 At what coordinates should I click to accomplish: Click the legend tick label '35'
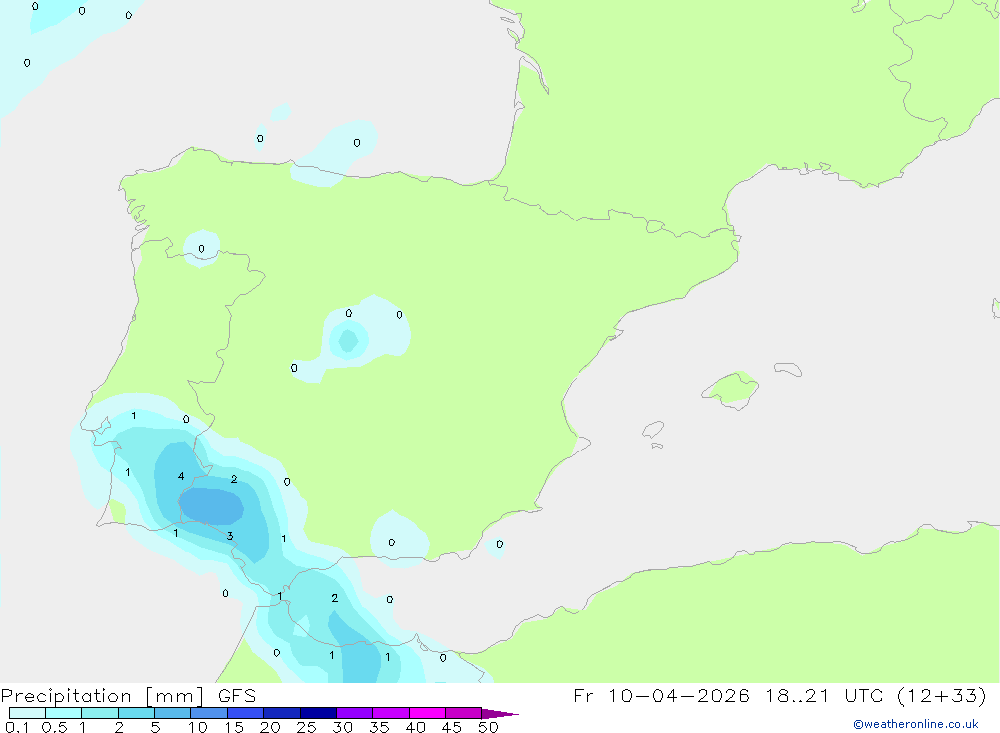(x=379, y=727)
